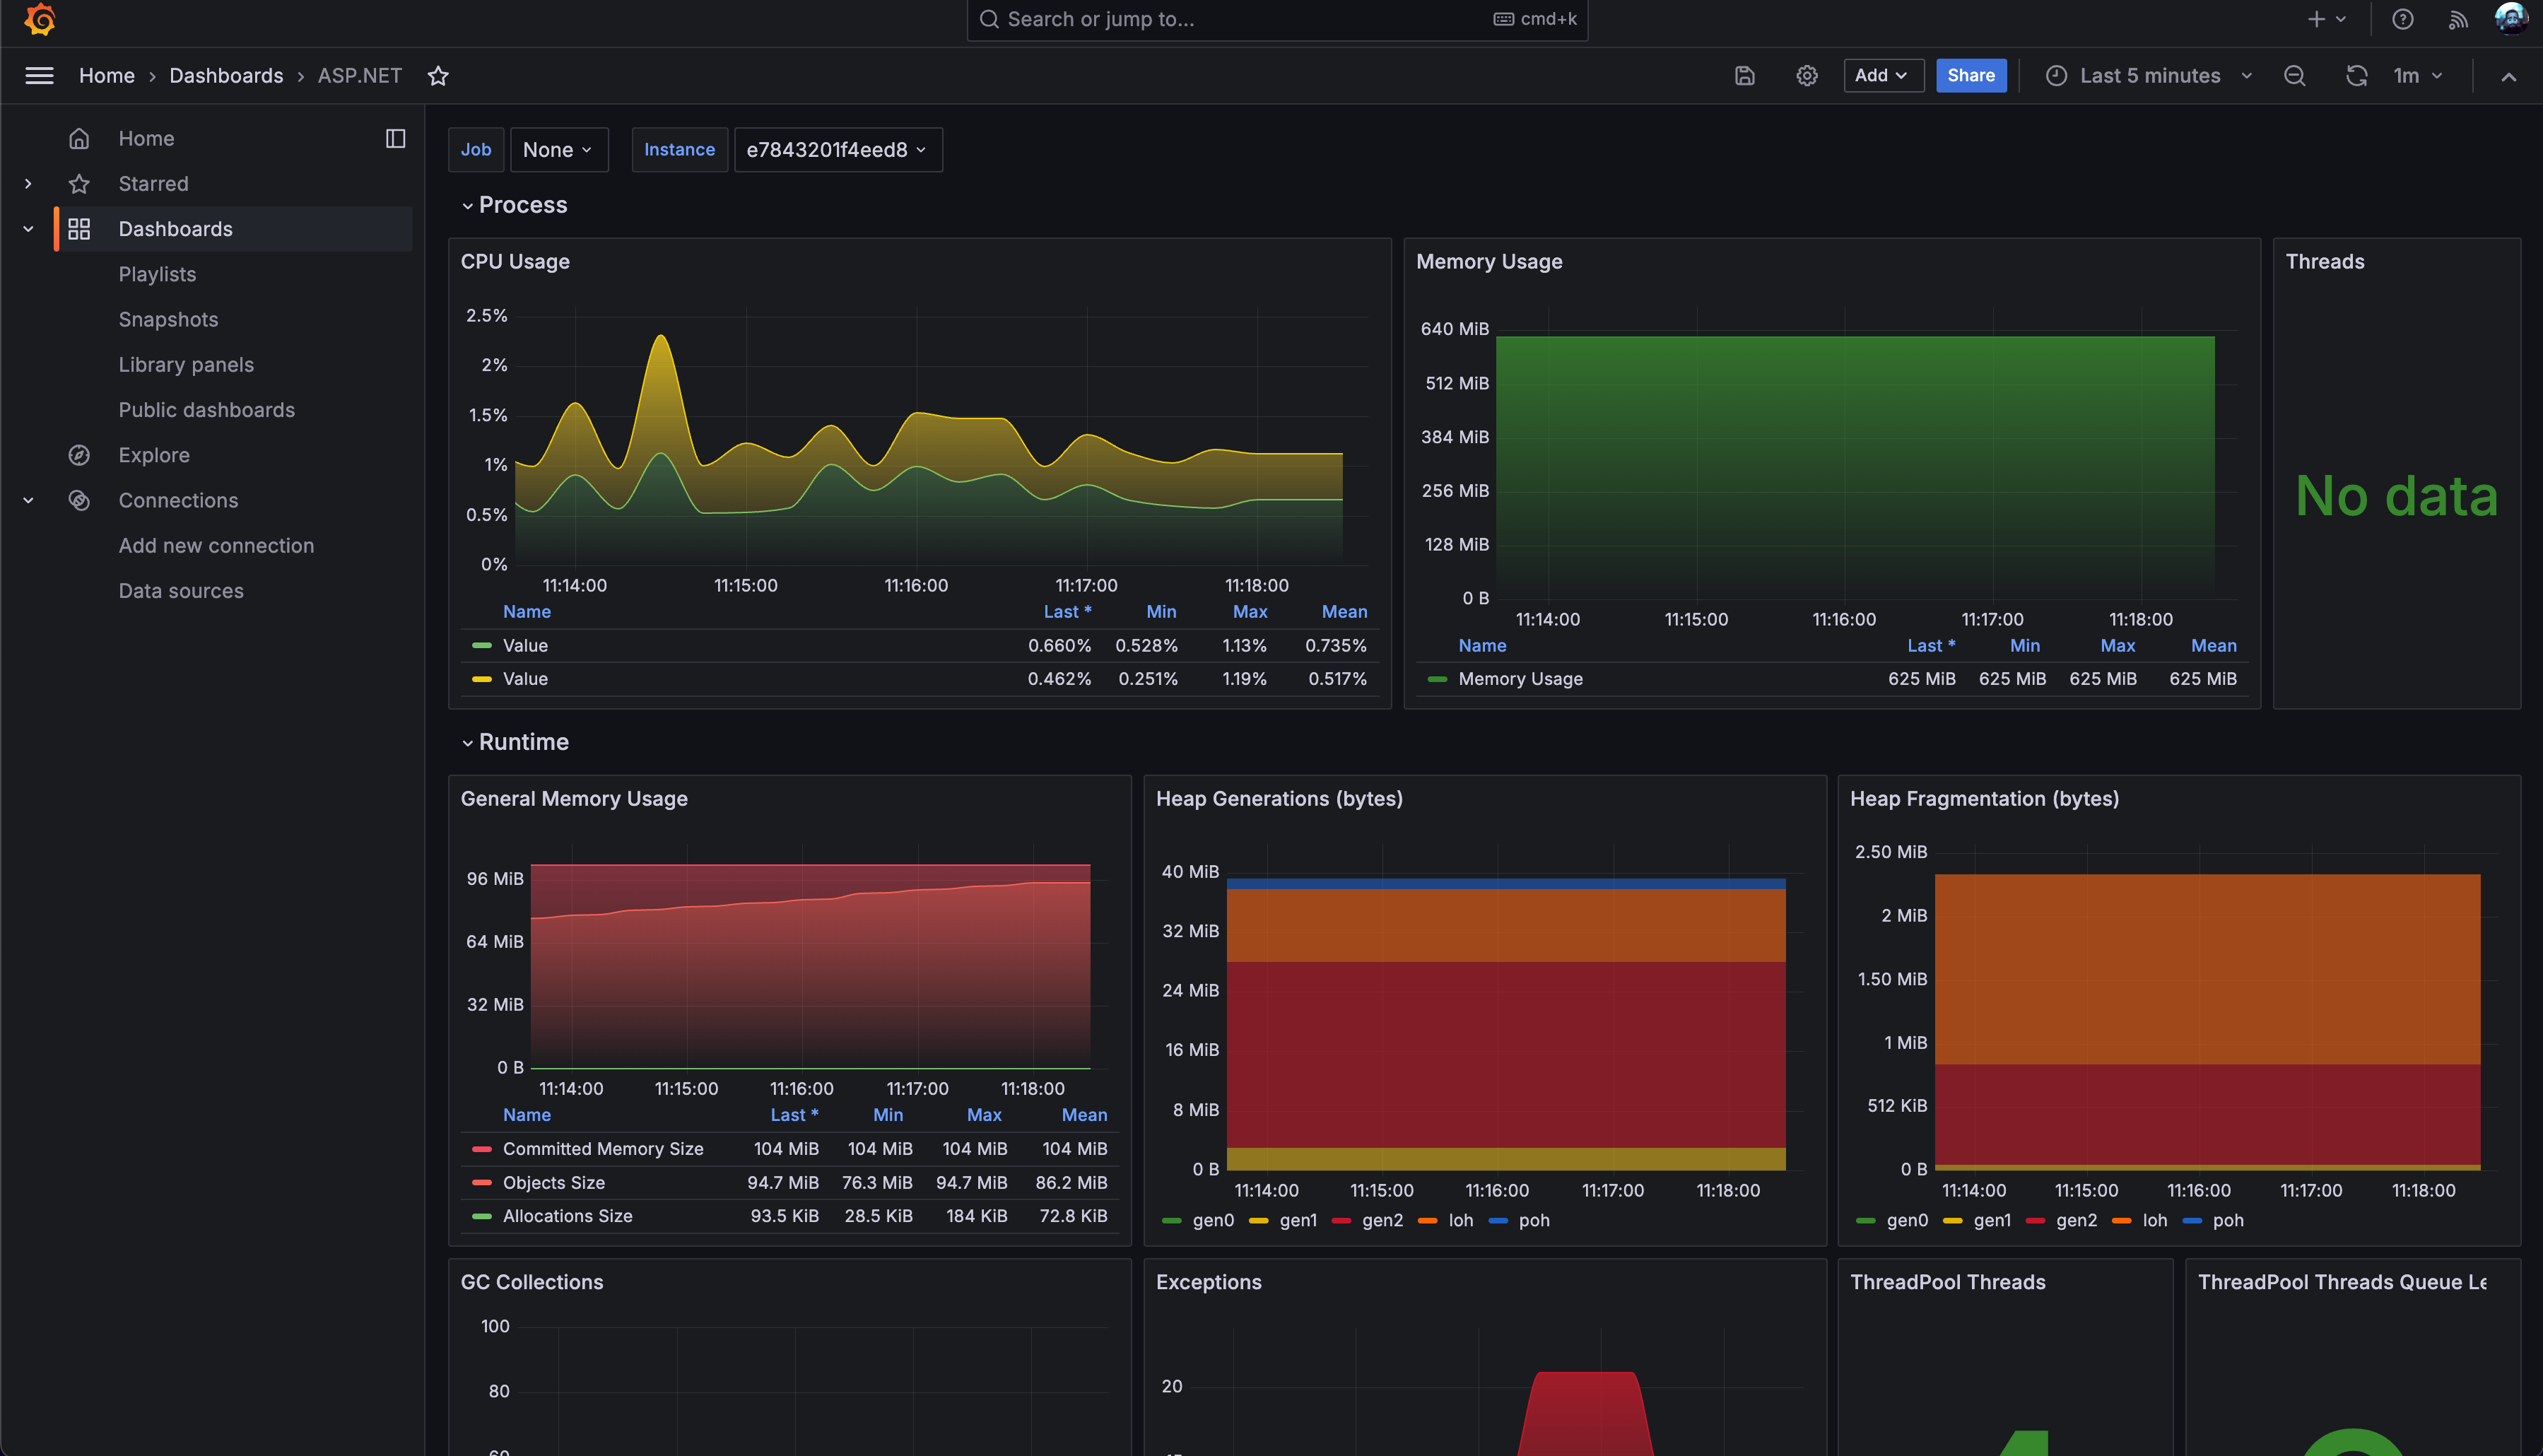Click the zoom out time range icon
This screenshot has width=2543, height=1456.
tap(2295, 76)
